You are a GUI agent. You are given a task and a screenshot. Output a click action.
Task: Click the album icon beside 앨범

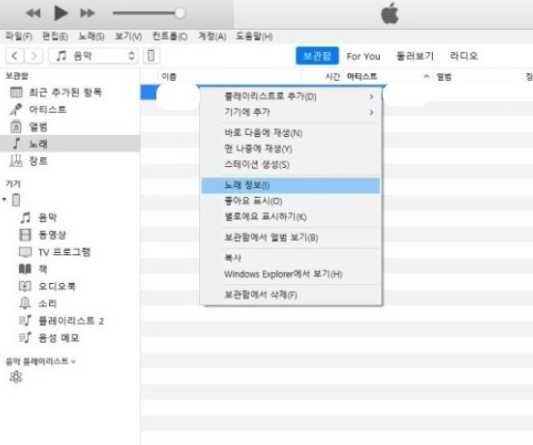16,127
